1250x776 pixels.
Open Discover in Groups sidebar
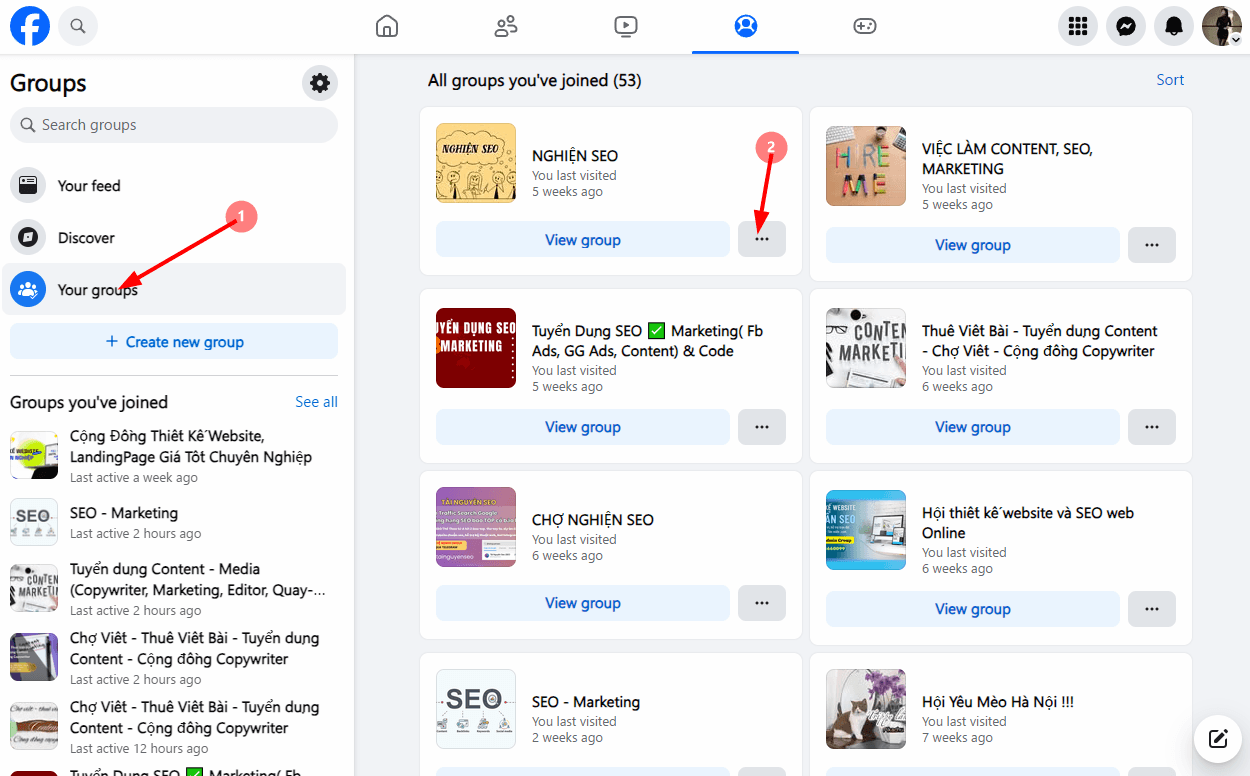[x=174, y=238]
